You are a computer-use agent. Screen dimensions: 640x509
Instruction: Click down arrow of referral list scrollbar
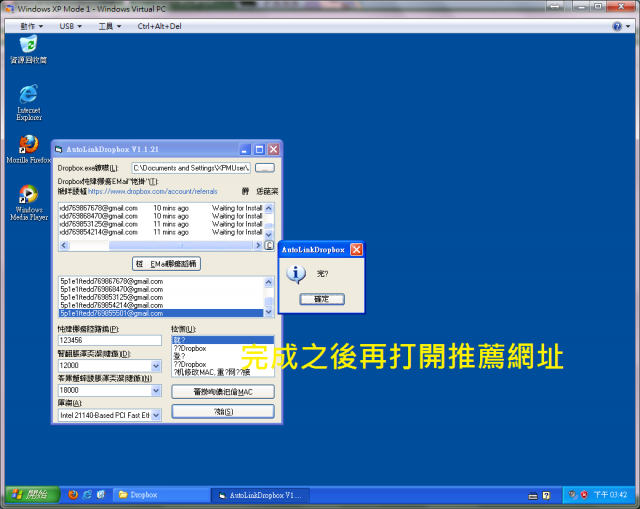[269, 235]
